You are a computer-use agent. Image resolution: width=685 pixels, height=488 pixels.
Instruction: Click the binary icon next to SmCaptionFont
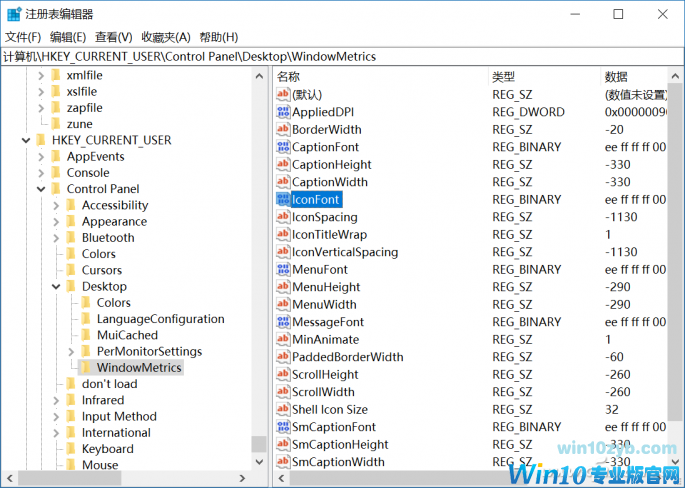(283, 426)
